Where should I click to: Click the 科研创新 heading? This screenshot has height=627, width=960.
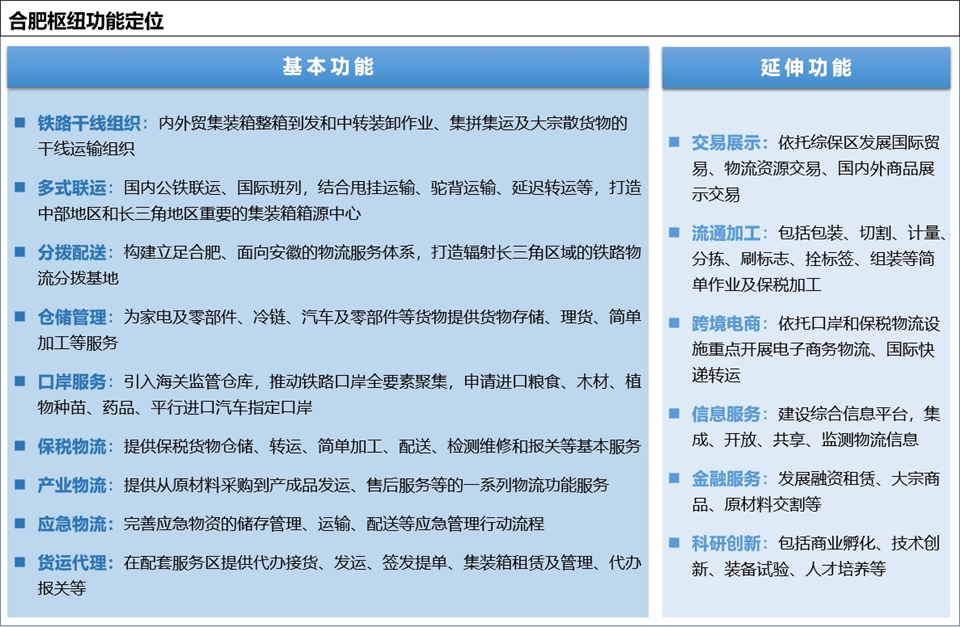point(726,543)
